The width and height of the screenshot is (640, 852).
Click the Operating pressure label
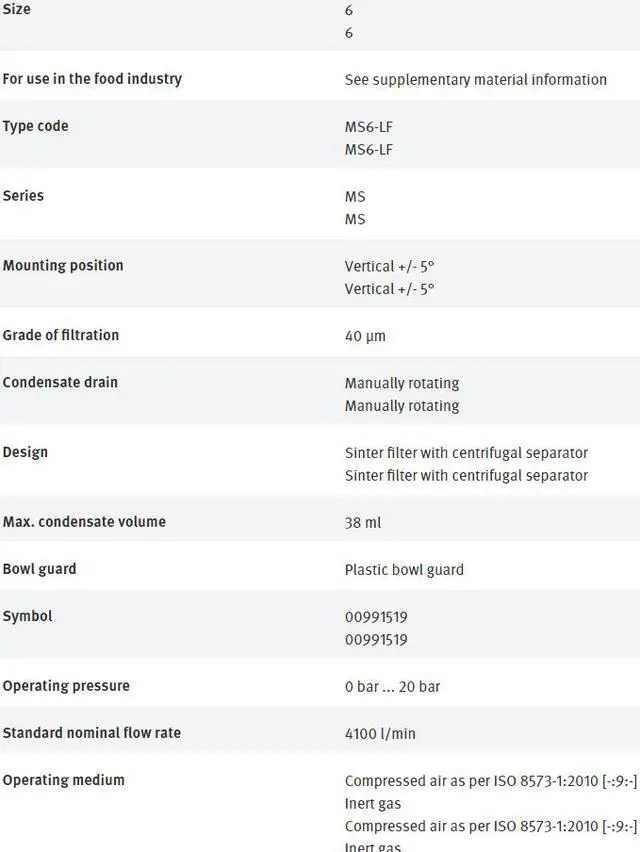tap(66, 686)
